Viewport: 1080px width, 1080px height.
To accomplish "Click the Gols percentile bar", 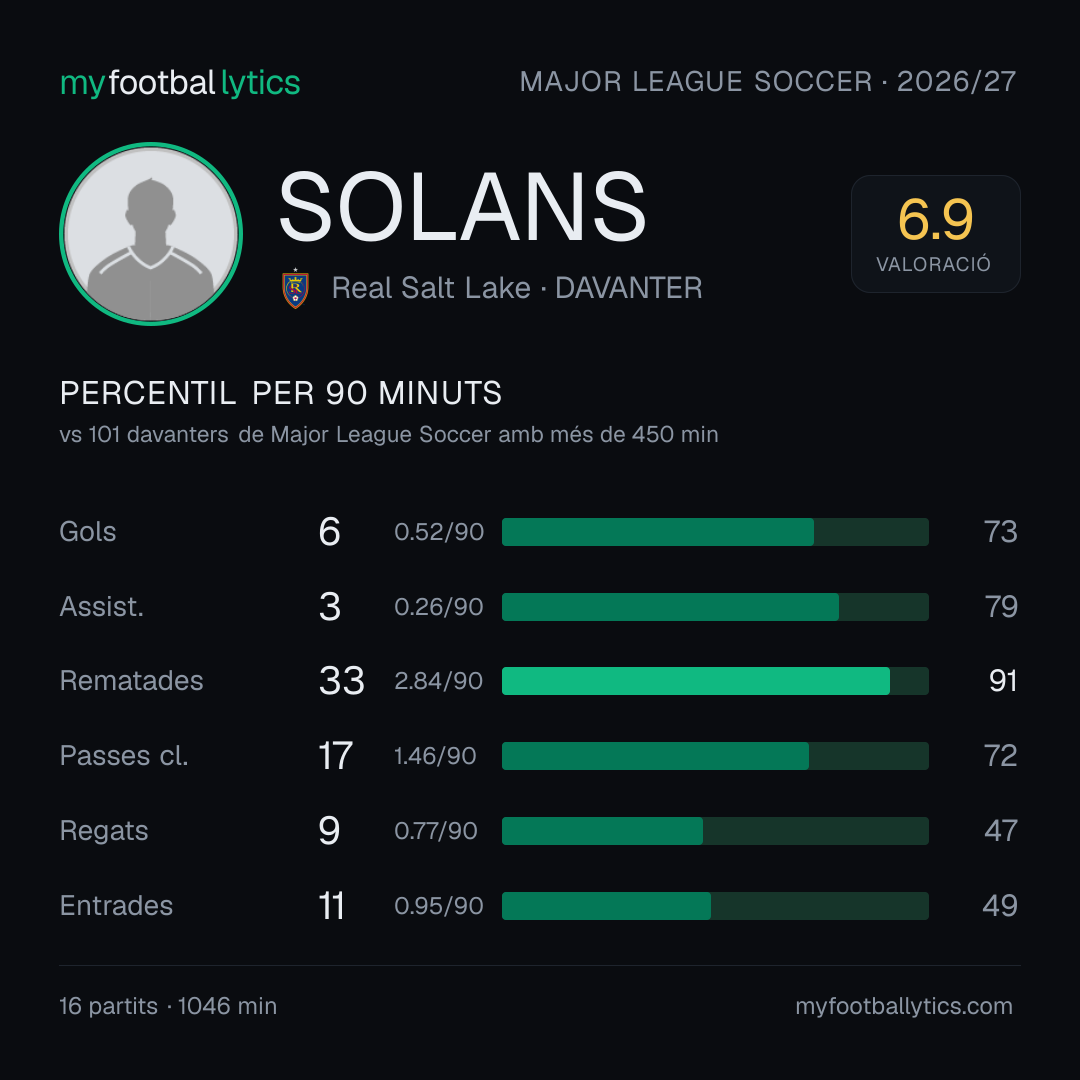I will (x=715, y=532).
